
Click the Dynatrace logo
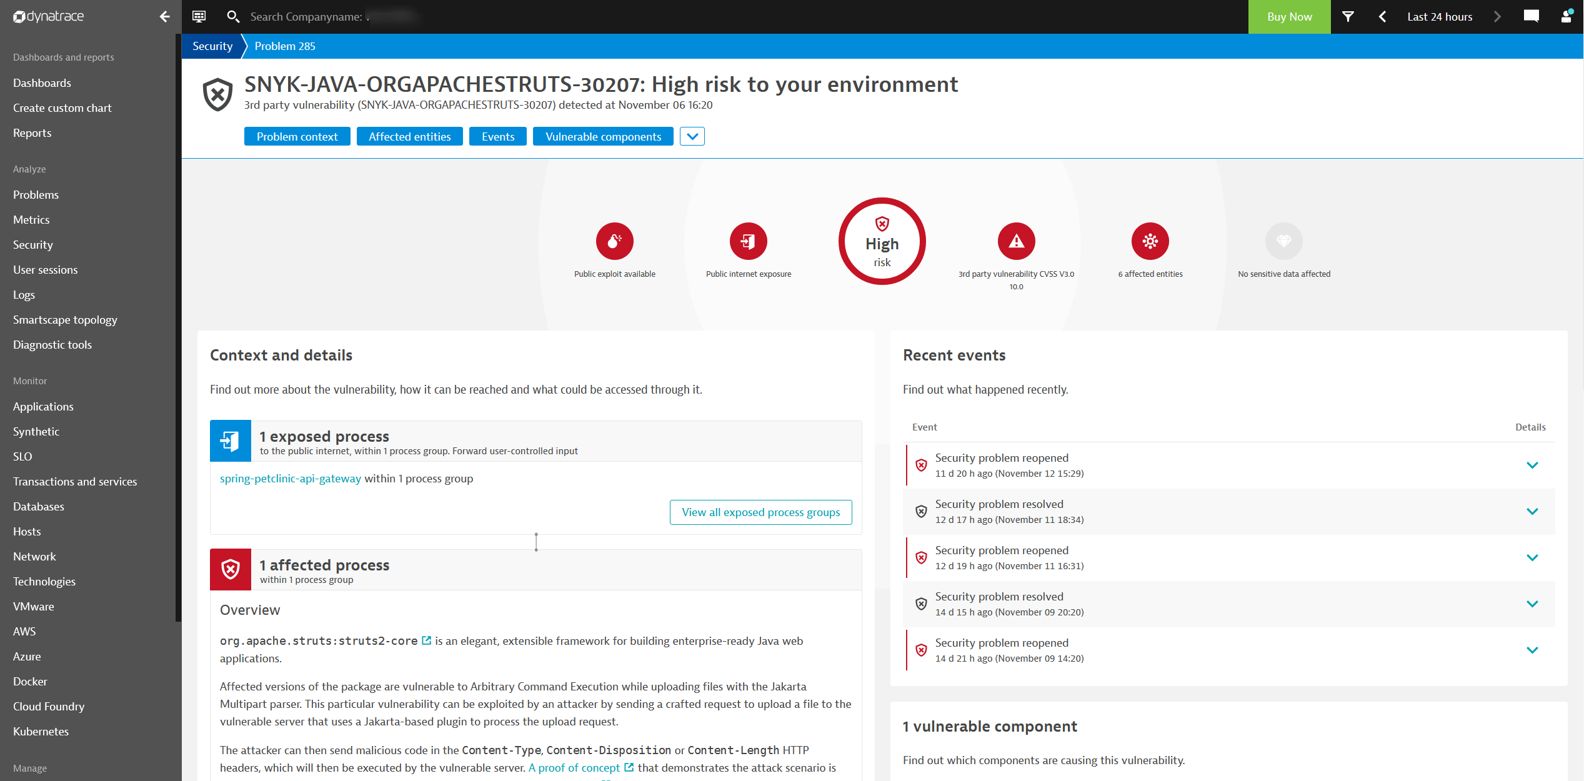coord(48,16)
